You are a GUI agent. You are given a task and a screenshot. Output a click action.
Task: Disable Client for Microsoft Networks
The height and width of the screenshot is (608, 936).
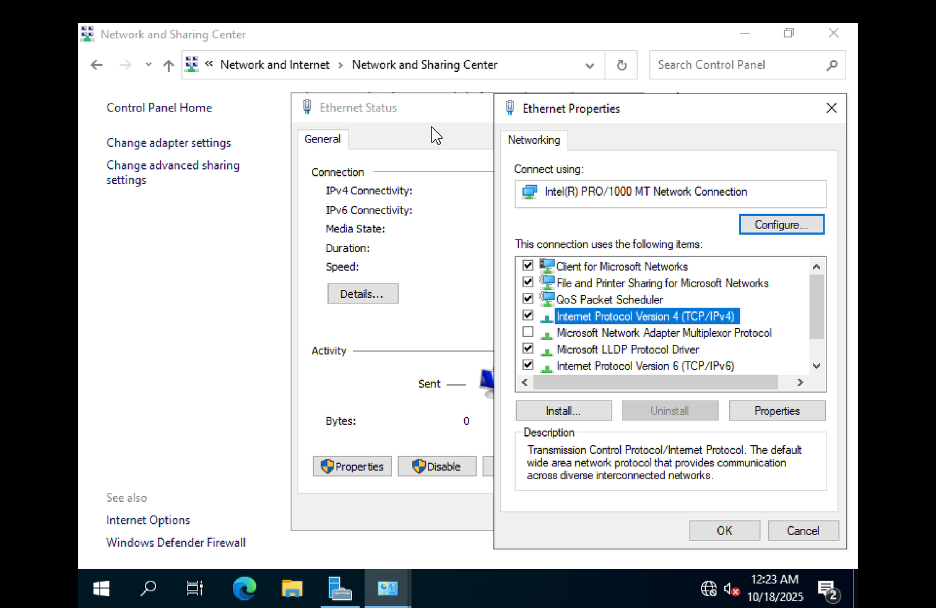click(x=528, y=265)
